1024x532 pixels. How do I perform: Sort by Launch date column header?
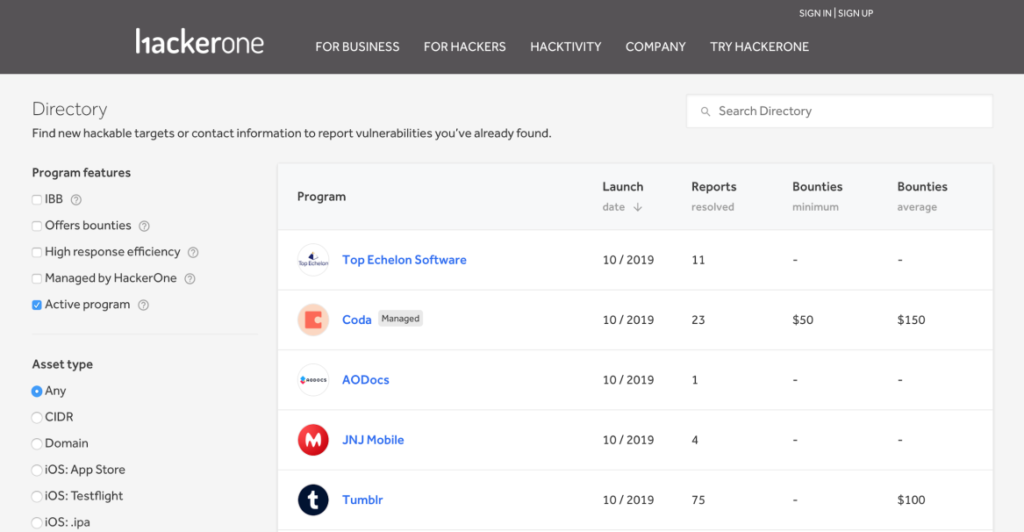(622, 196)
